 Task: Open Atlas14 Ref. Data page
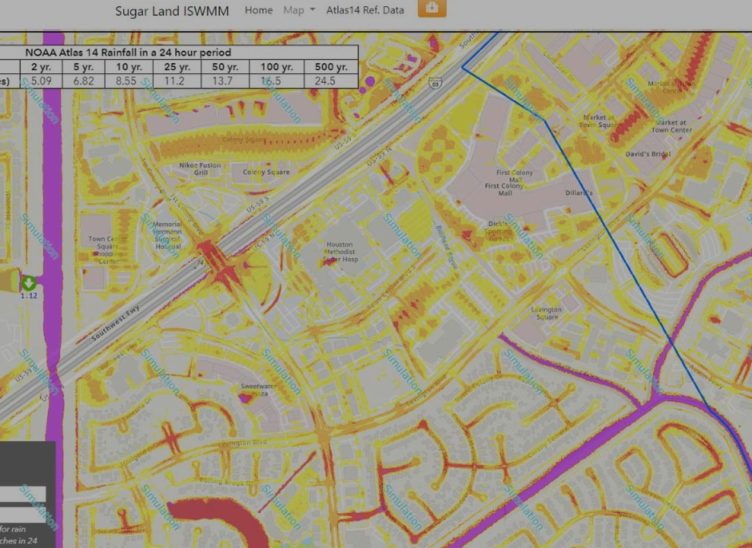click(364, 10)
